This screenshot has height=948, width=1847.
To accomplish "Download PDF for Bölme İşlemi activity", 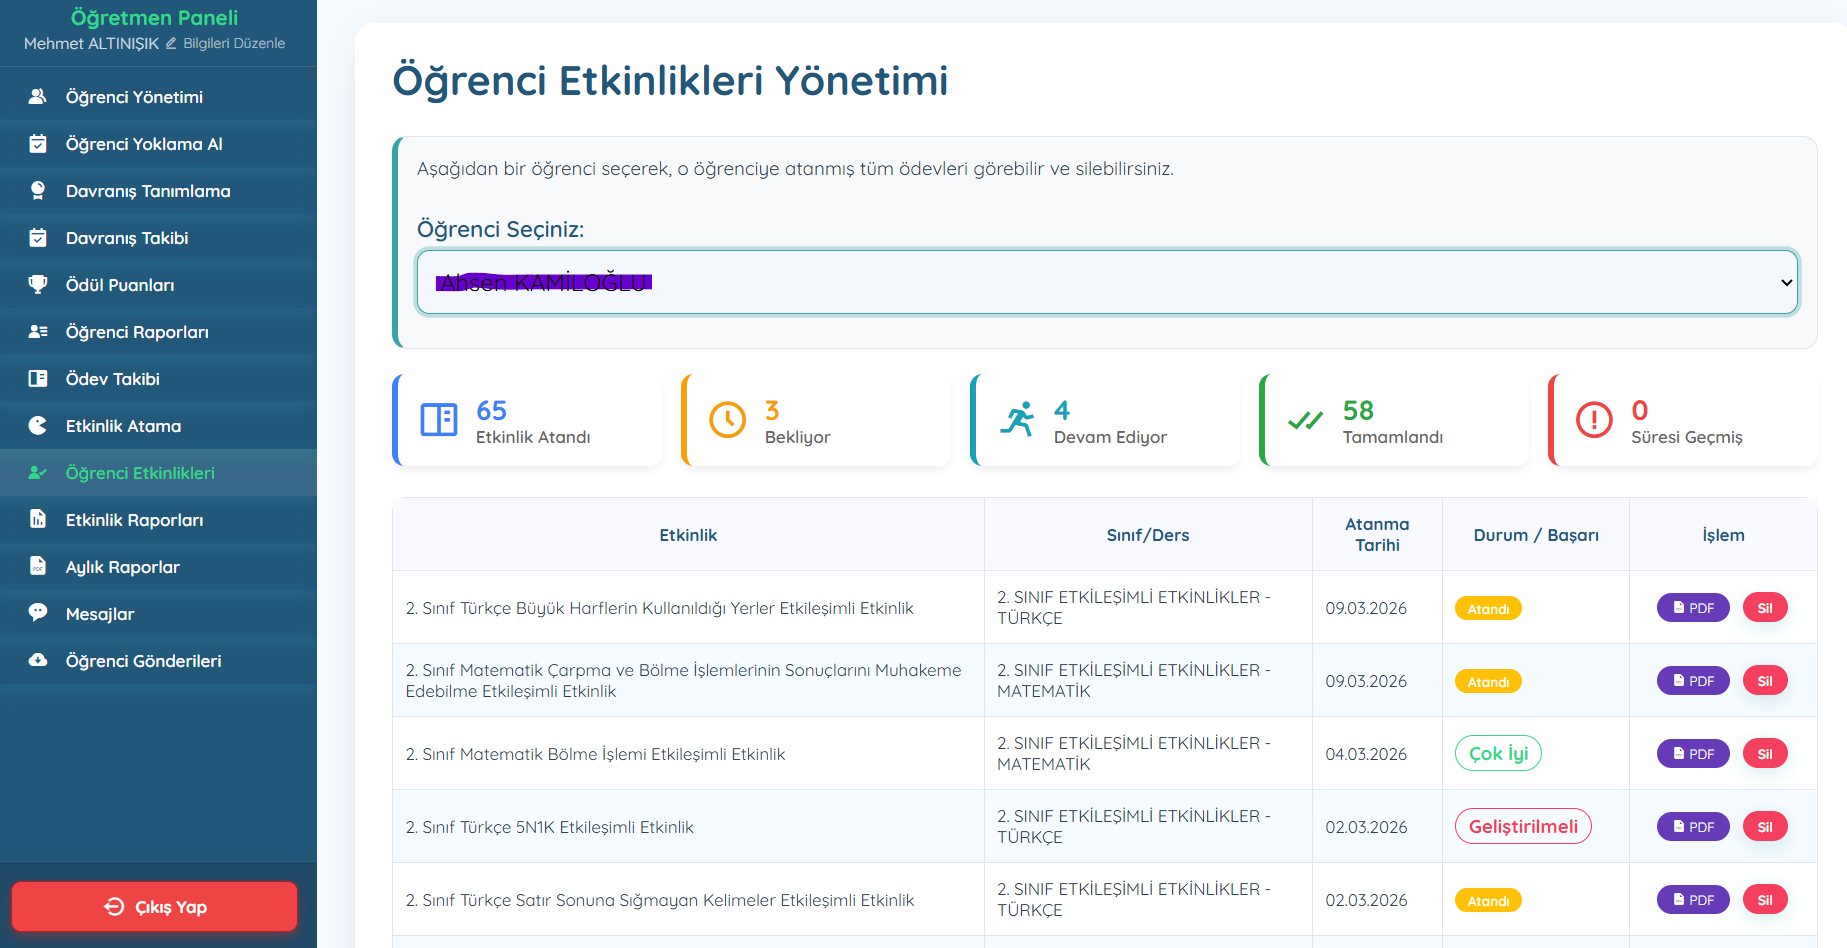I will [1692, 753].
